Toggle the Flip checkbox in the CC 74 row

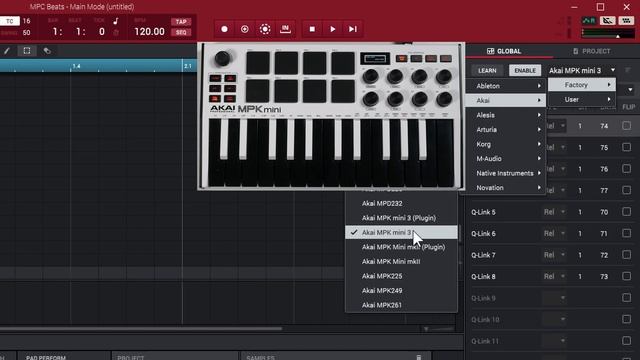pos(627,126)
